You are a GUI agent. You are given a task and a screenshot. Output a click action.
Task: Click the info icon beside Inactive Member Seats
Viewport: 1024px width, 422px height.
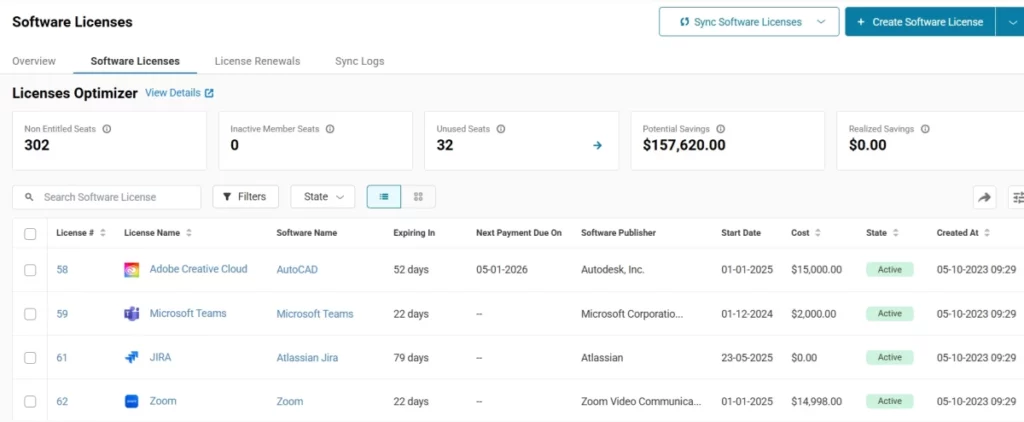330,129
